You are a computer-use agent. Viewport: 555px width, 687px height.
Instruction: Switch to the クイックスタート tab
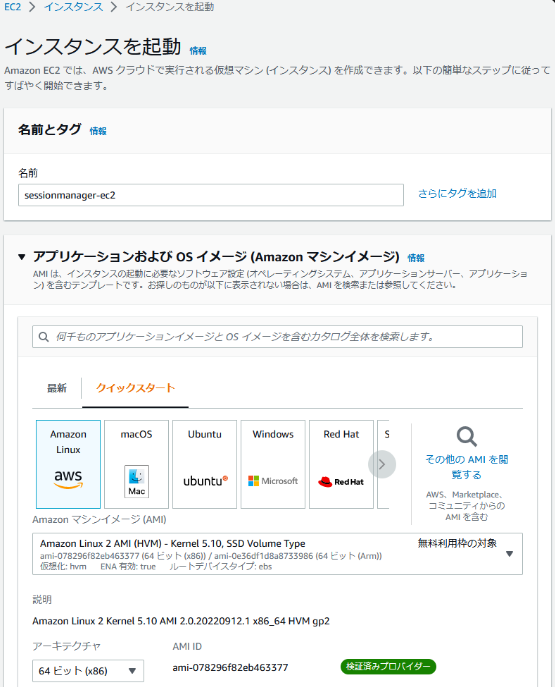[135, 388]
